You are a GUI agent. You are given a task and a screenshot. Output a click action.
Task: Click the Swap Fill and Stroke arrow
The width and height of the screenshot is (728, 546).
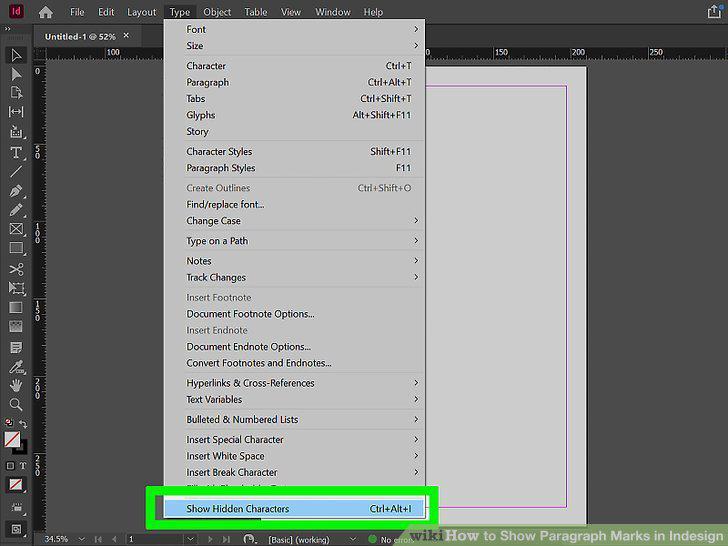coord(23,423)
